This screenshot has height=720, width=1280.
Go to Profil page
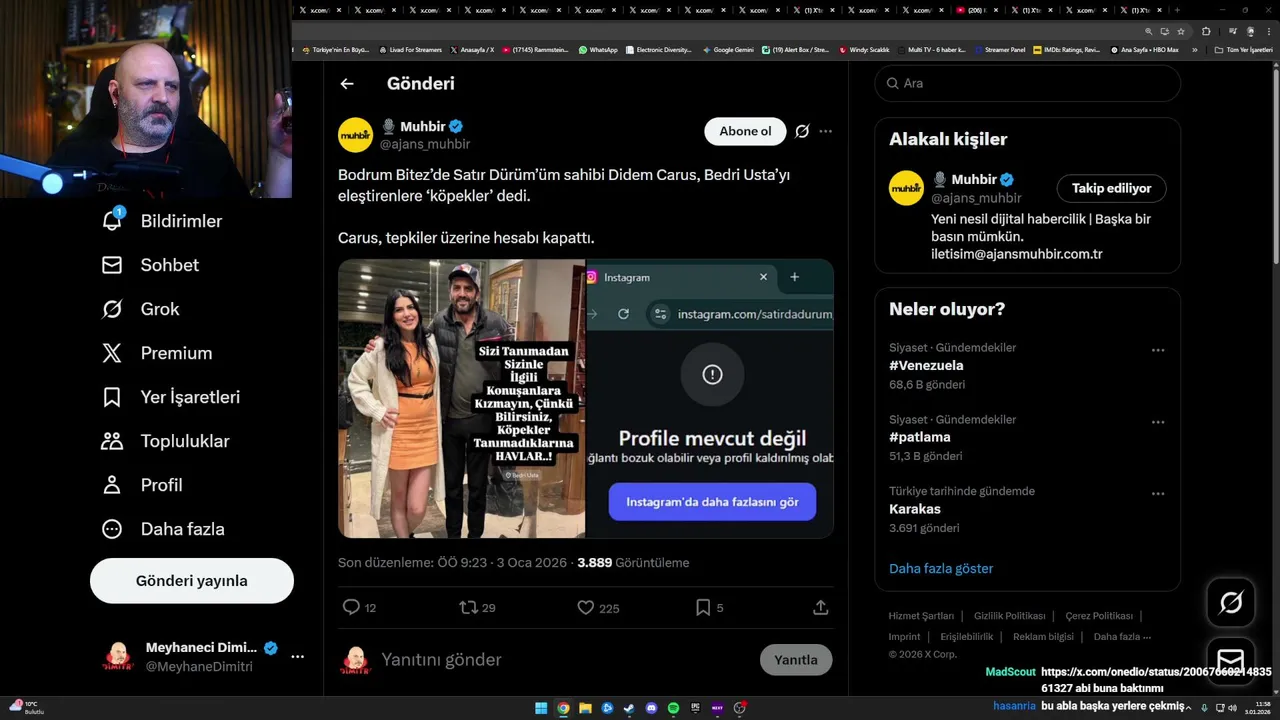point(142,485)
